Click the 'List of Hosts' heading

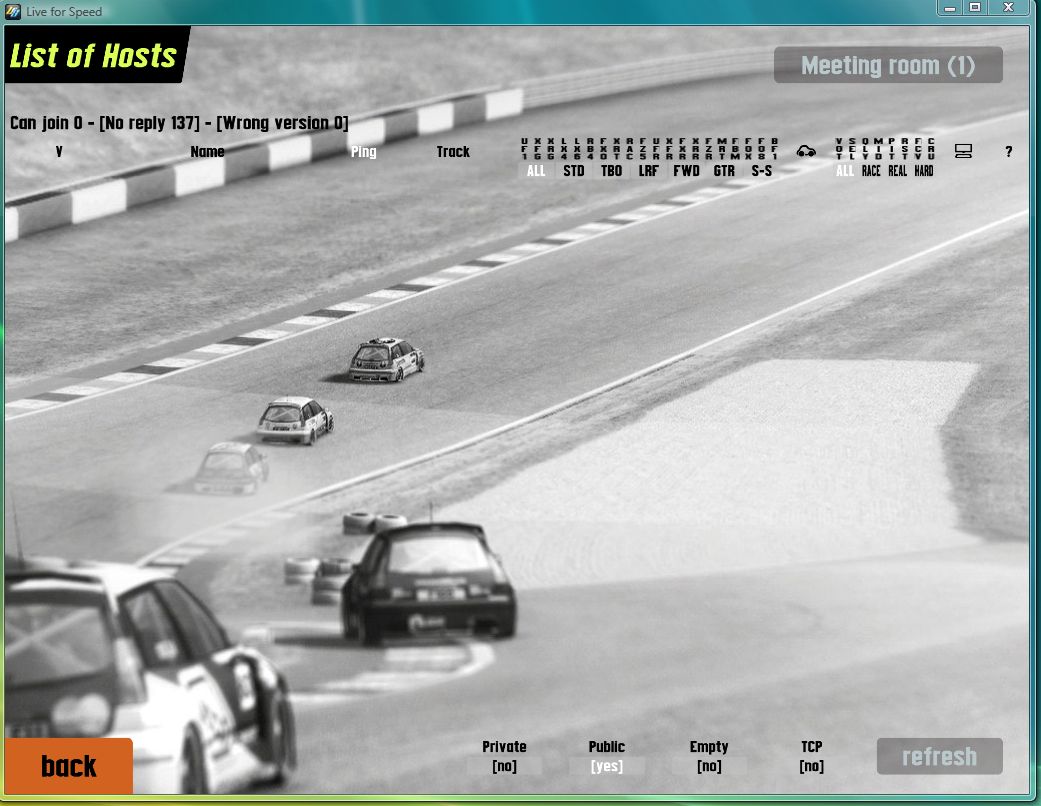pyautogui.click(x=93, y=56)
